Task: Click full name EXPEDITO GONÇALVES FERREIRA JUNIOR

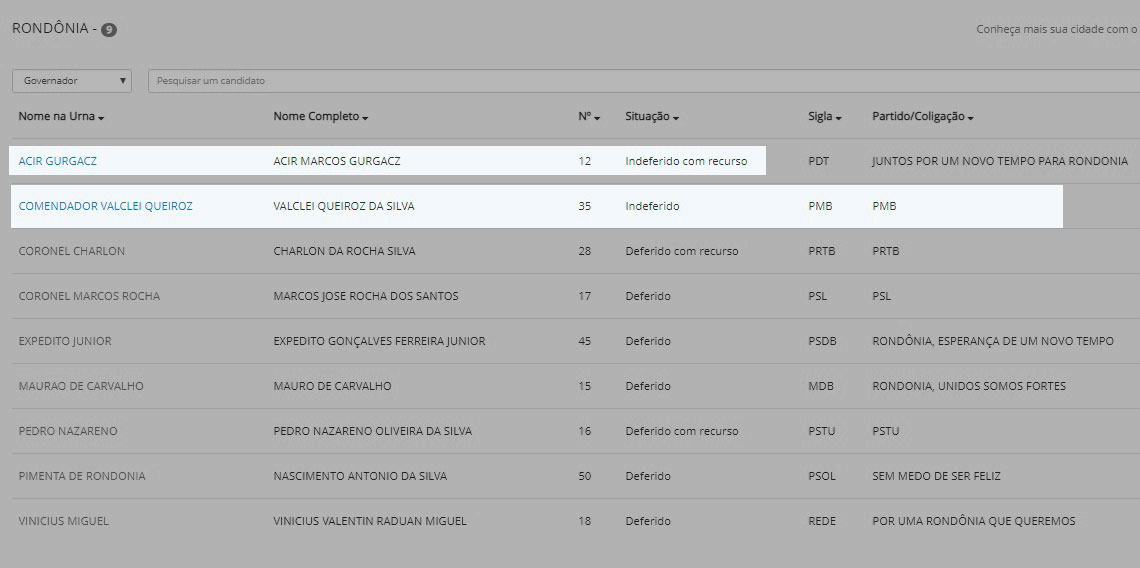Action: 380,341
